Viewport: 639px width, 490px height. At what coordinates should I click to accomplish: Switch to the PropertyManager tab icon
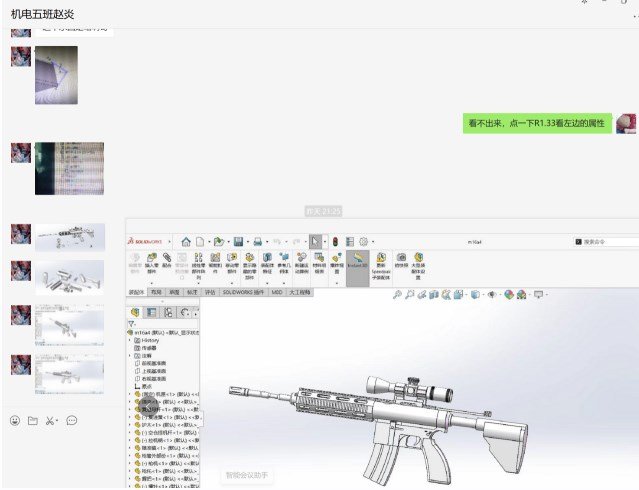point(152,312)
